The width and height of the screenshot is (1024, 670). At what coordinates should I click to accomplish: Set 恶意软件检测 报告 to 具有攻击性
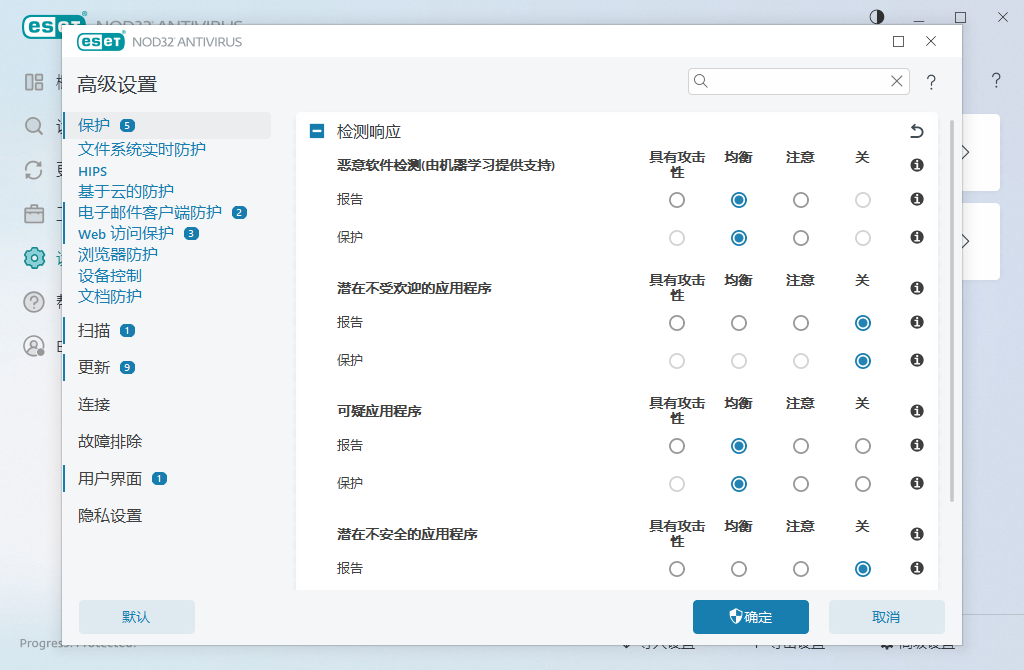pyautogui.click(x=677, y=200)
